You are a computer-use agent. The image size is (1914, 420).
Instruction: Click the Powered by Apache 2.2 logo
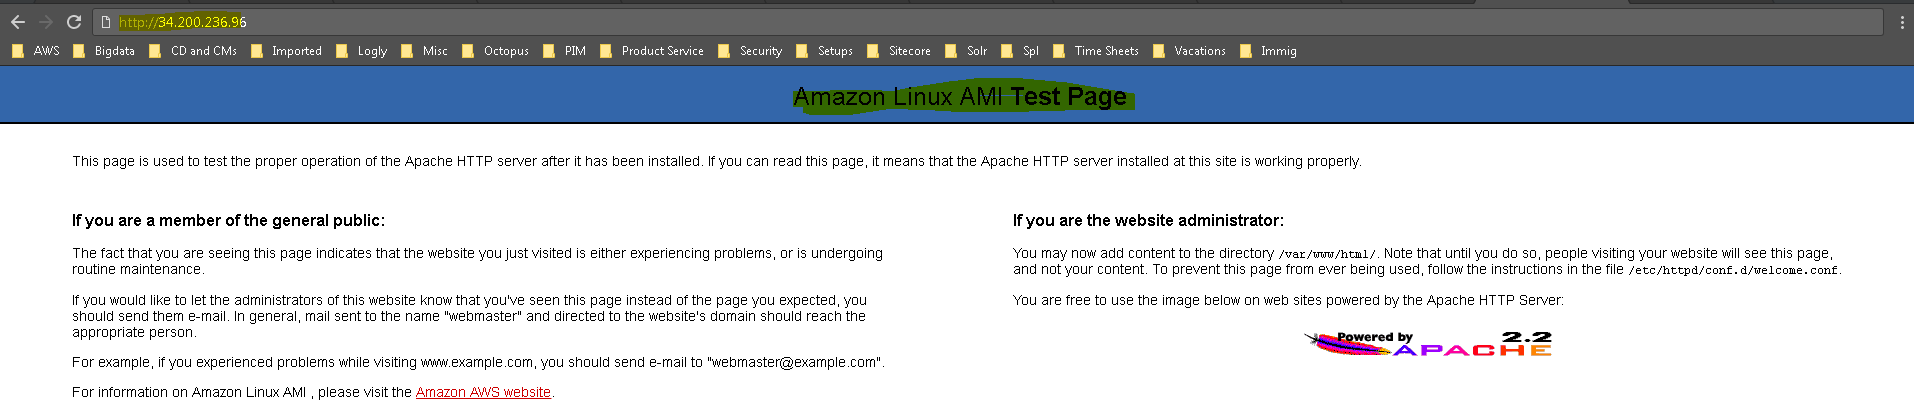click(1428, 344)
